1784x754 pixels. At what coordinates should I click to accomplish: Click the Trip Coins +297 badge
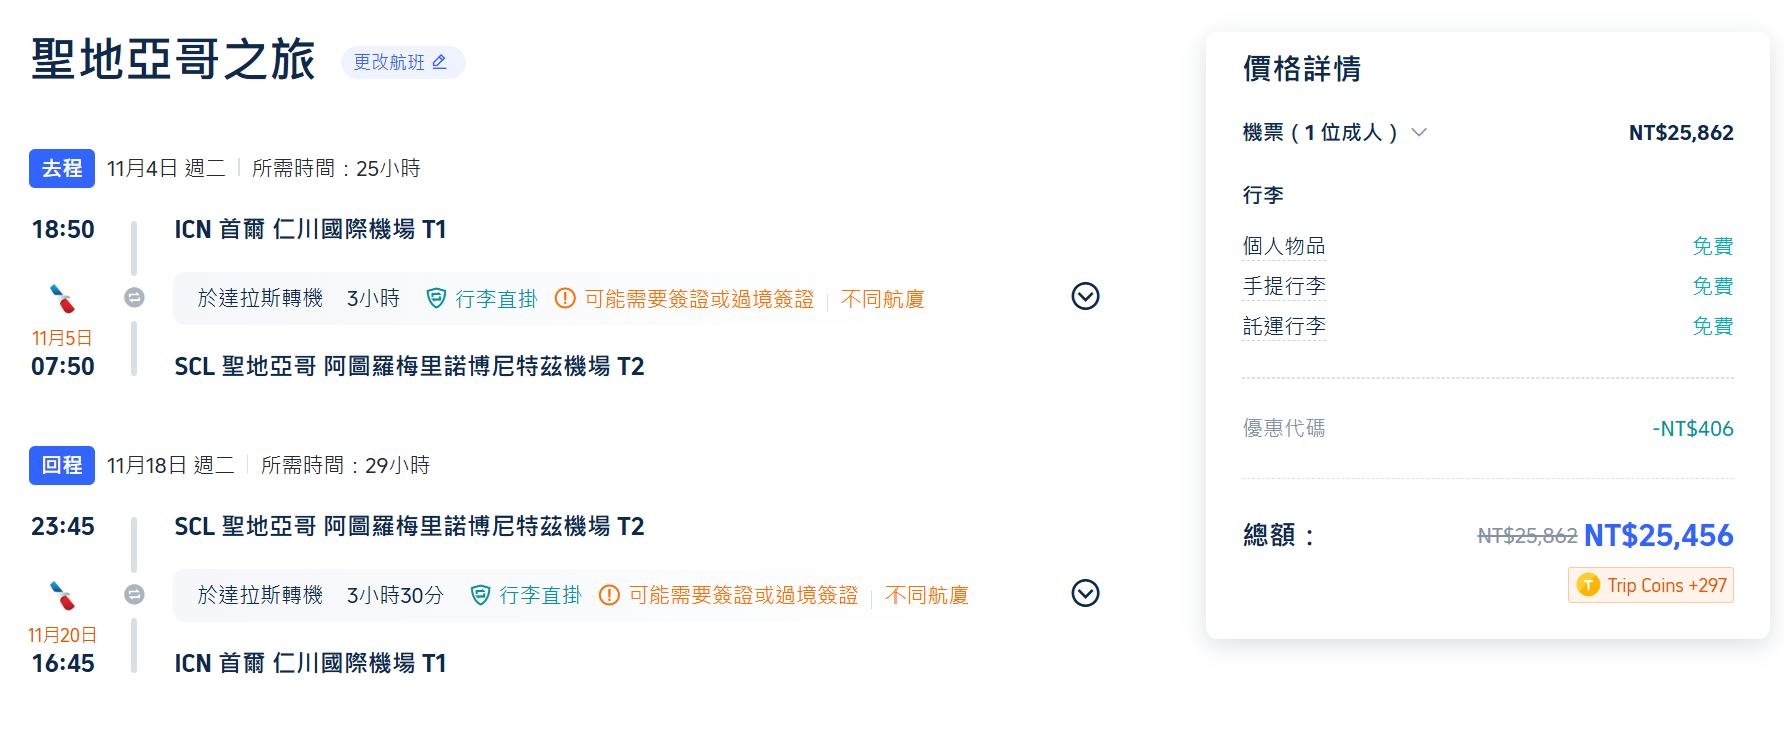[x=1651, y=585]
